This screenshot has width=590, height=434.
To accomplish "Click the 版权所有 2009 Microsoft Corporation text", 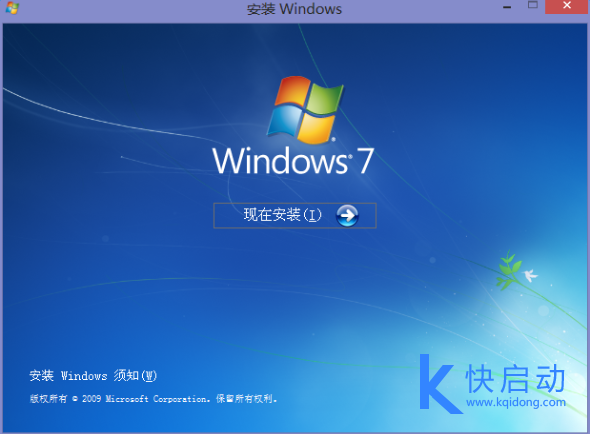I will pos(154,399).
